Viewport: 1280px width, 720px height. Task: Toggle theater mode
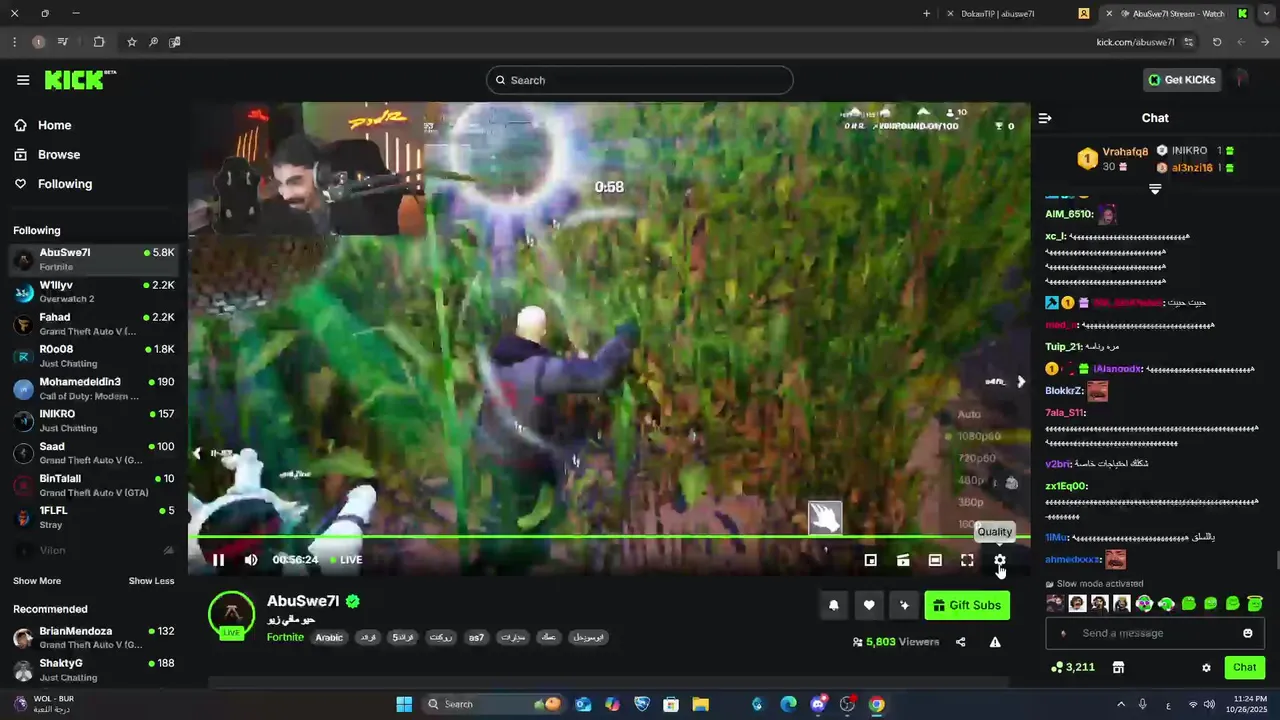pyautogui.click(x=935, y=560)
